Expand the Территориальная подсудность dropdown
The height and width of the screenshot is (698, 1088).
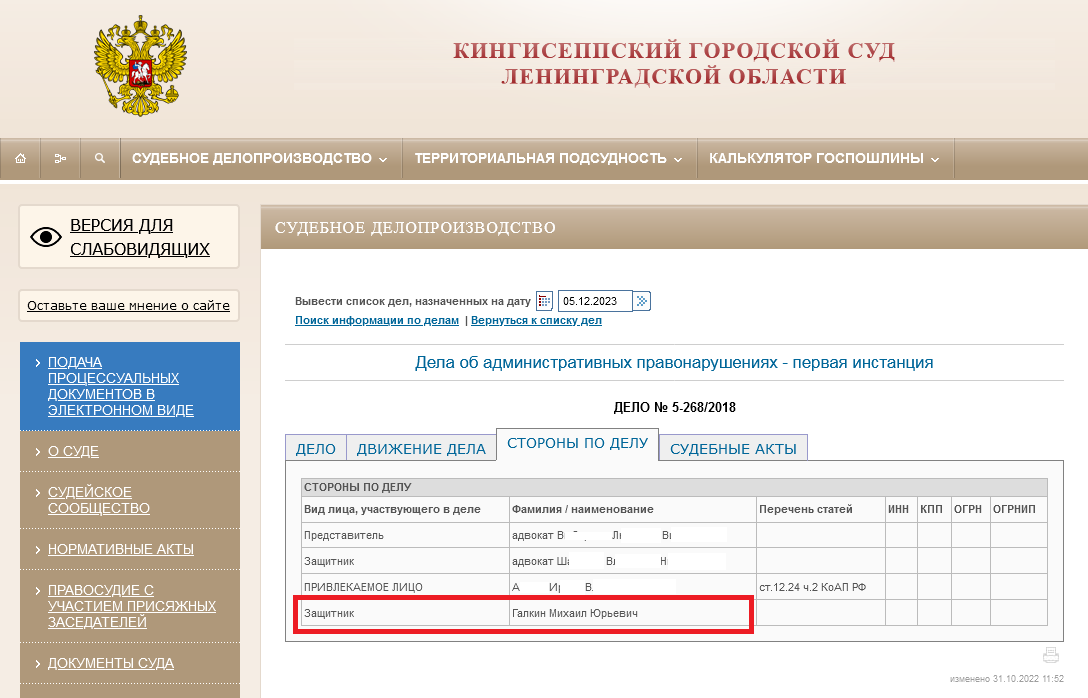point(548,158)
